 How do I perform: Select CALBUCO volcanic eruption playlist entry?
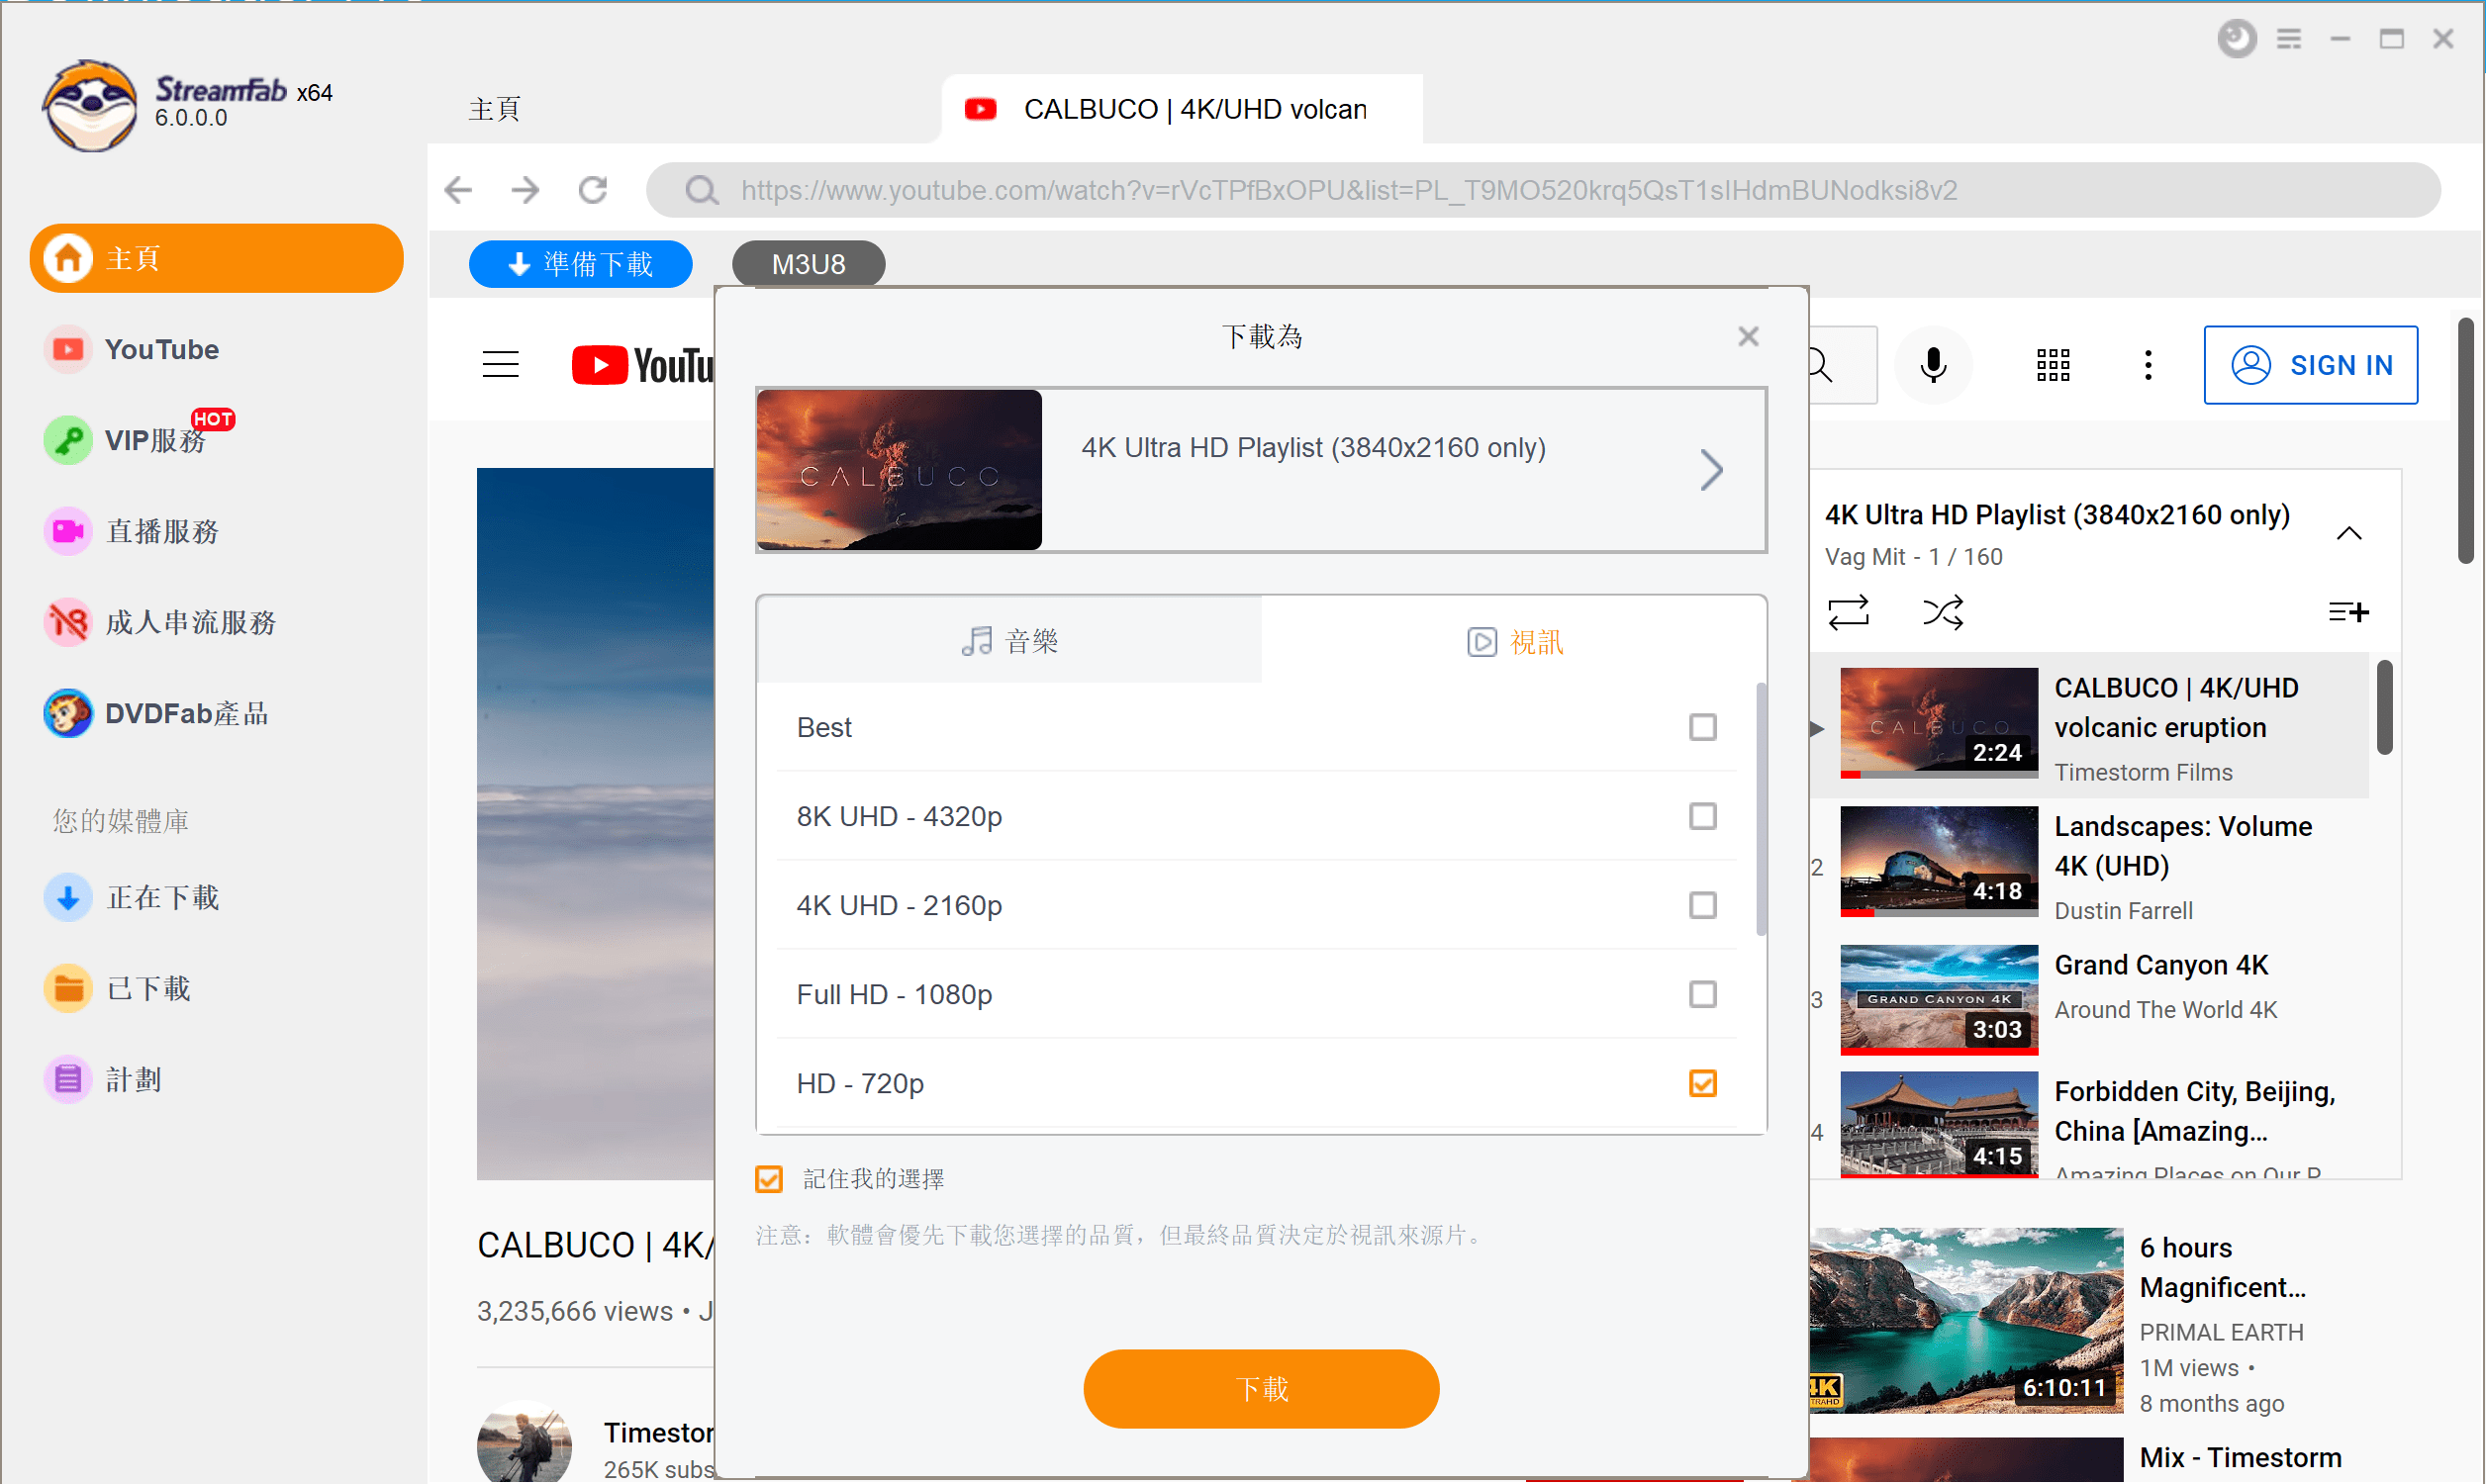[x=2089, y=726]
